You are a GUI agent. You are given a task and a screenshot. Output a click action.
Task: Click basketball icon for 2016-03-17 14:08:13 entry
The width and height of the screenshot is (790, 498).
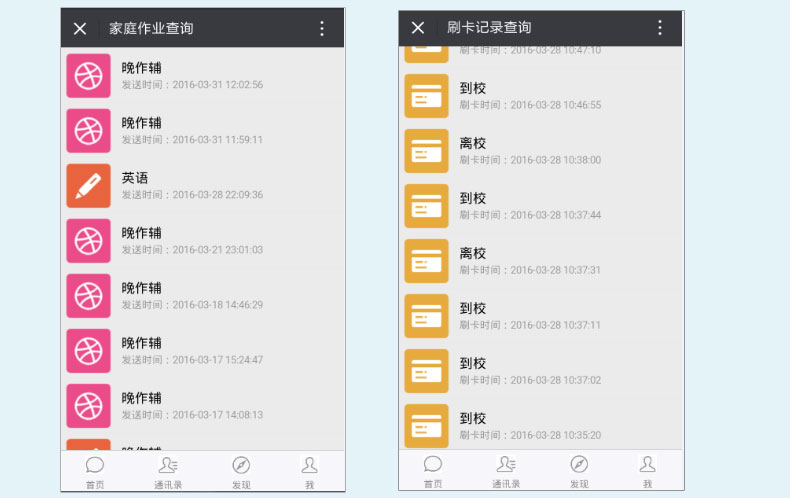(89, 406)
